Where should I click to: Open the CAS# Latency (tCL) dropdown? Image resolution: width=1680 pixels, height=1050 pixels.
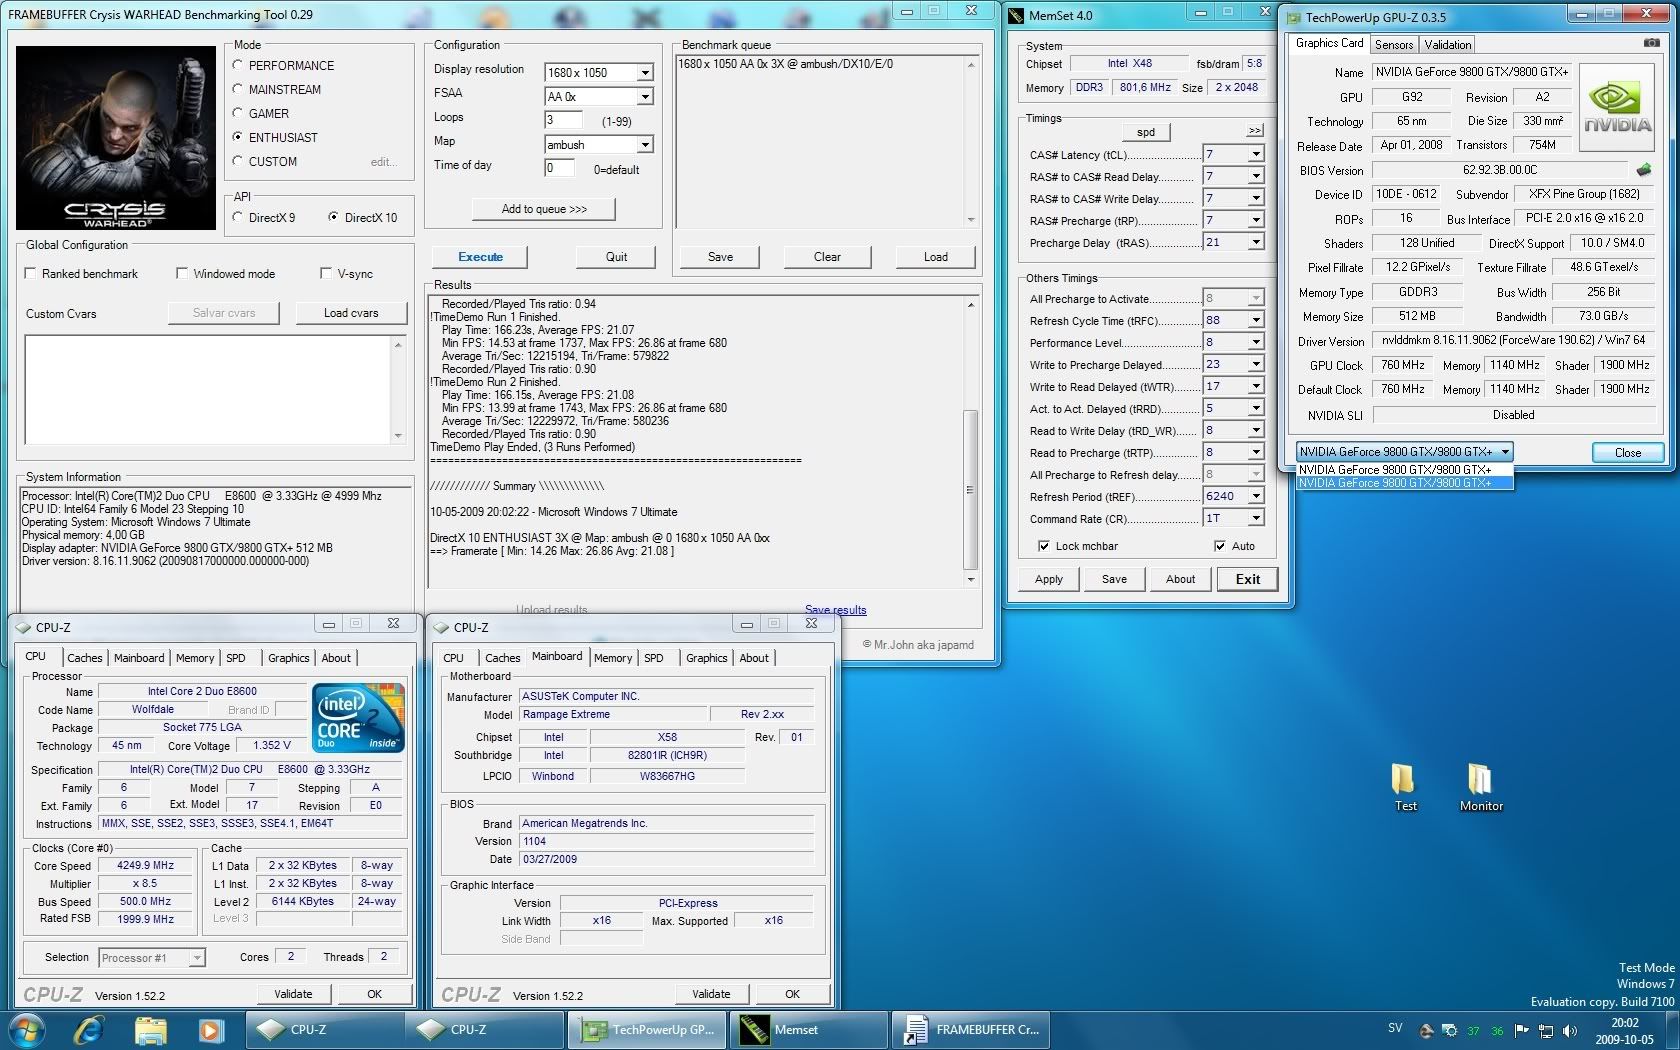[x=1256, y=154]
